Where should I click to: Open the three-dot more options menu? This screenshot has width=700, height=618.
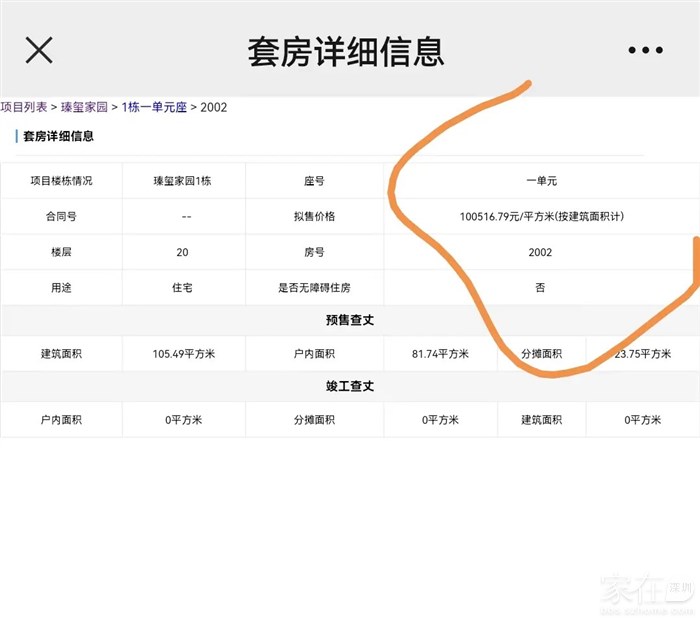coord(645,51)
